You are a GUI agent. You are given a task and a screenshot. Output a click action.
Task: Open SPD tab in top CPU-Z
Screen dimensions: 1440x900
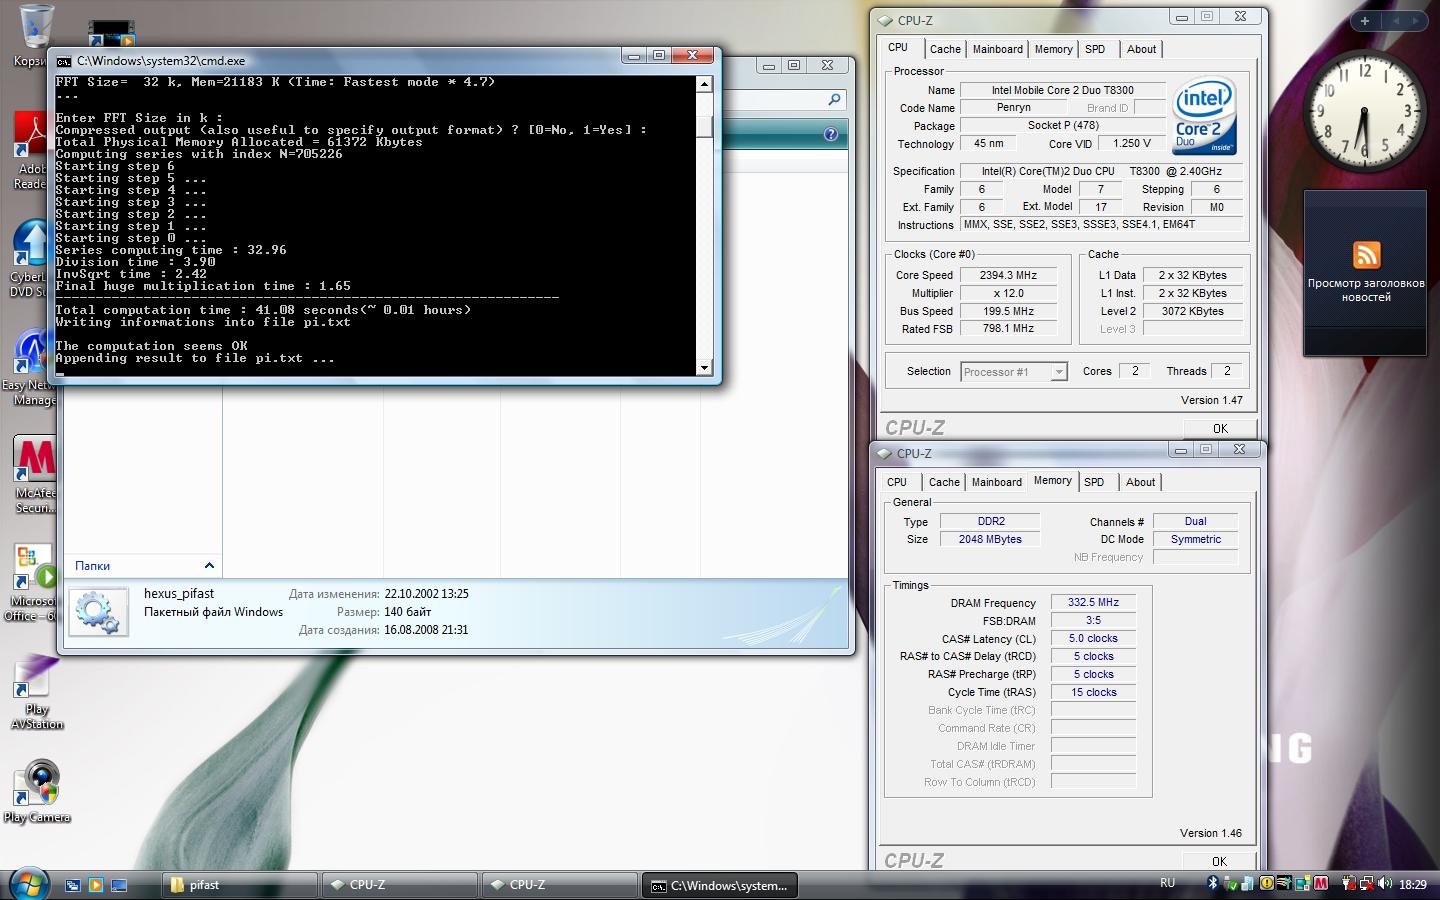(x=1096, y=49)
